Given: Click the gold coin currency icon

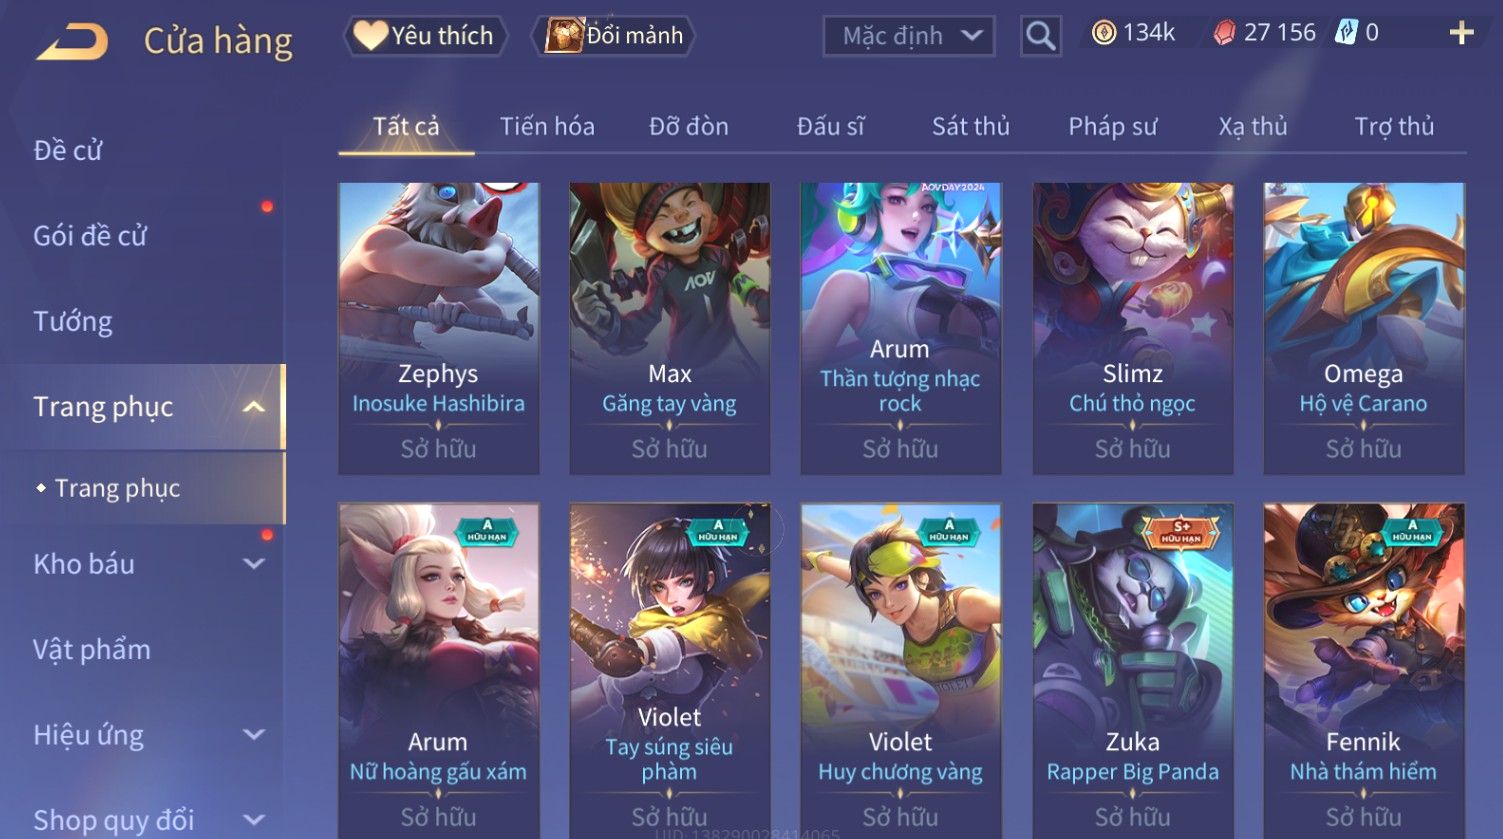Looking at the screenshot, I should (x=1103, y=33).
